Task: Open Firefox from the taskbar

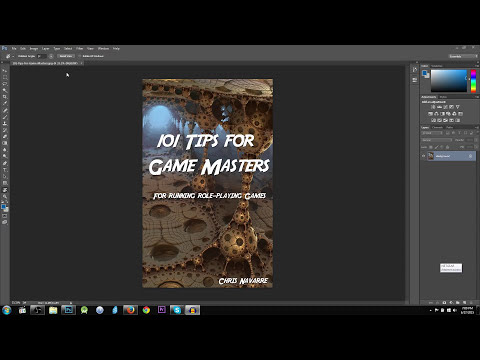Action: pos(130,310)
